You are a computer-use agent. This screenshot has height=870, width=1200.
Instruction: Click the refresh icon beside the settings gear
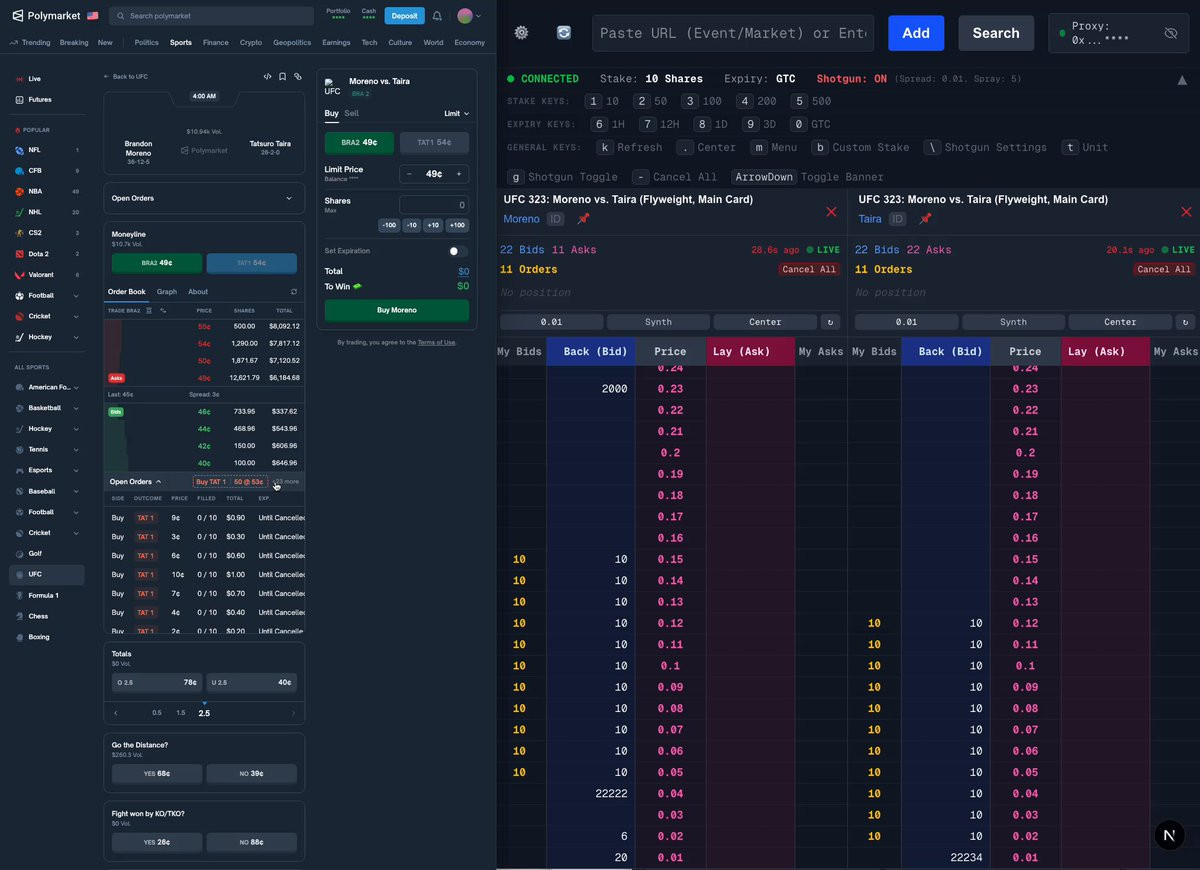pyautogui.click(x=564, y=33)
